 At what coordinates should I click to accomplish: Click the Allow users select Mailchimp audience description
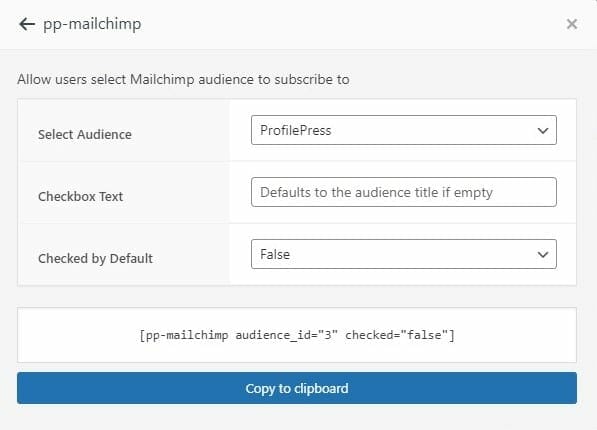[183, 80]
